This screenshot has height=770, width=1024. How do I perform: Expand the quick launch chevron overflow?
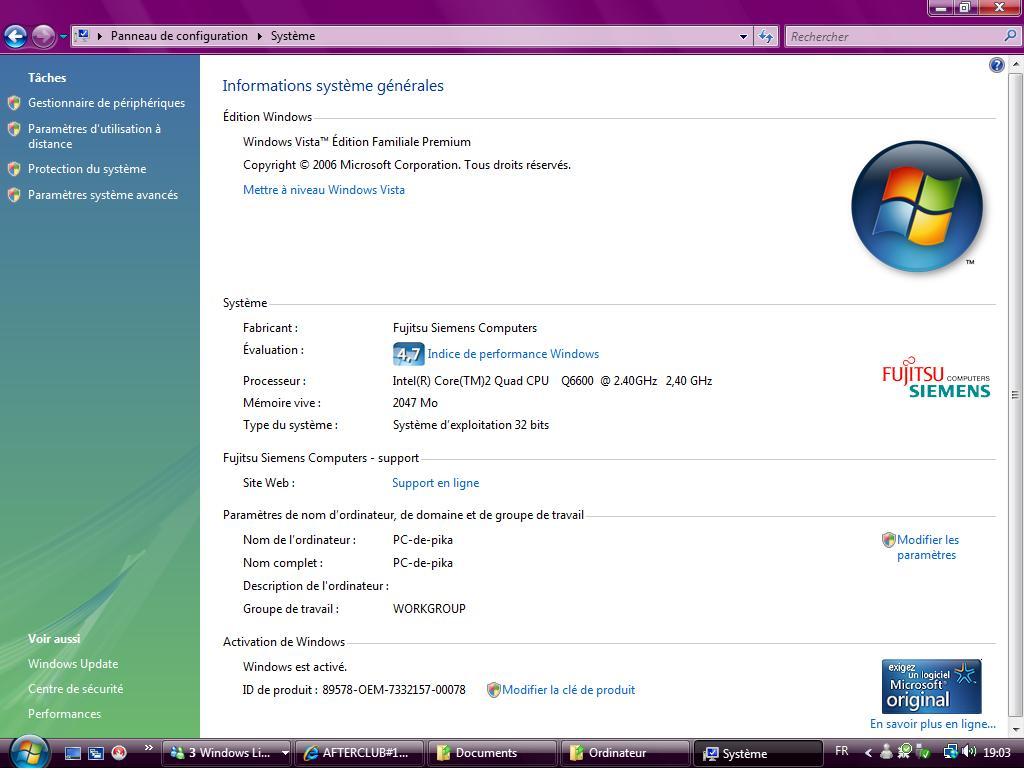coord(148,748)
